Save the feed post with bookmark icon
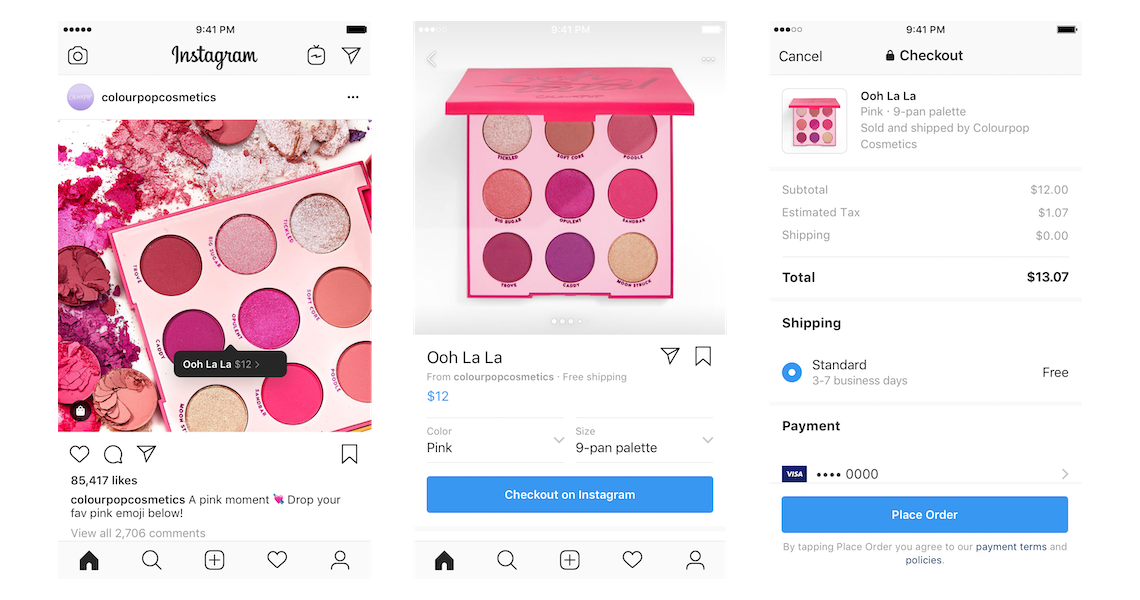This screenshot has height=600, width=1140. 350,455
